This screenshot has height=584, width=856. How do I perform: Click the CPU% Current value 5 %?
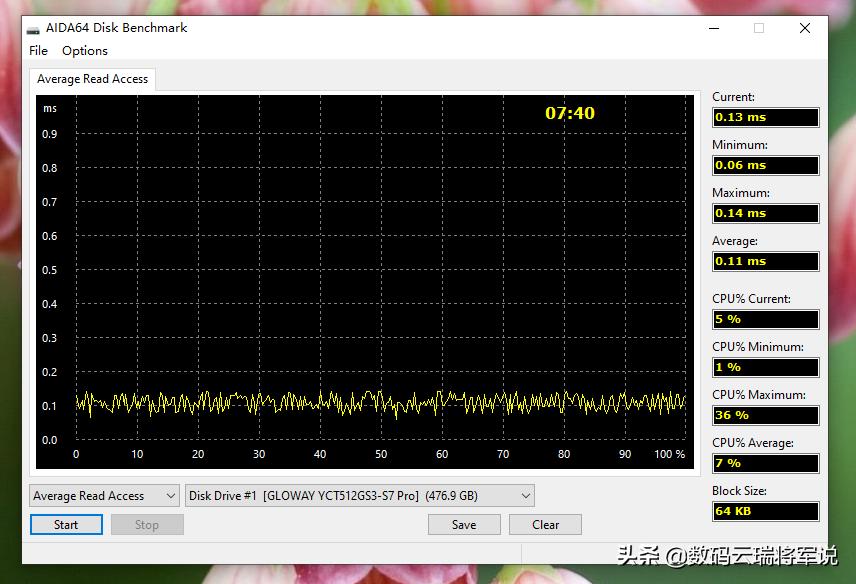(765, 319)
